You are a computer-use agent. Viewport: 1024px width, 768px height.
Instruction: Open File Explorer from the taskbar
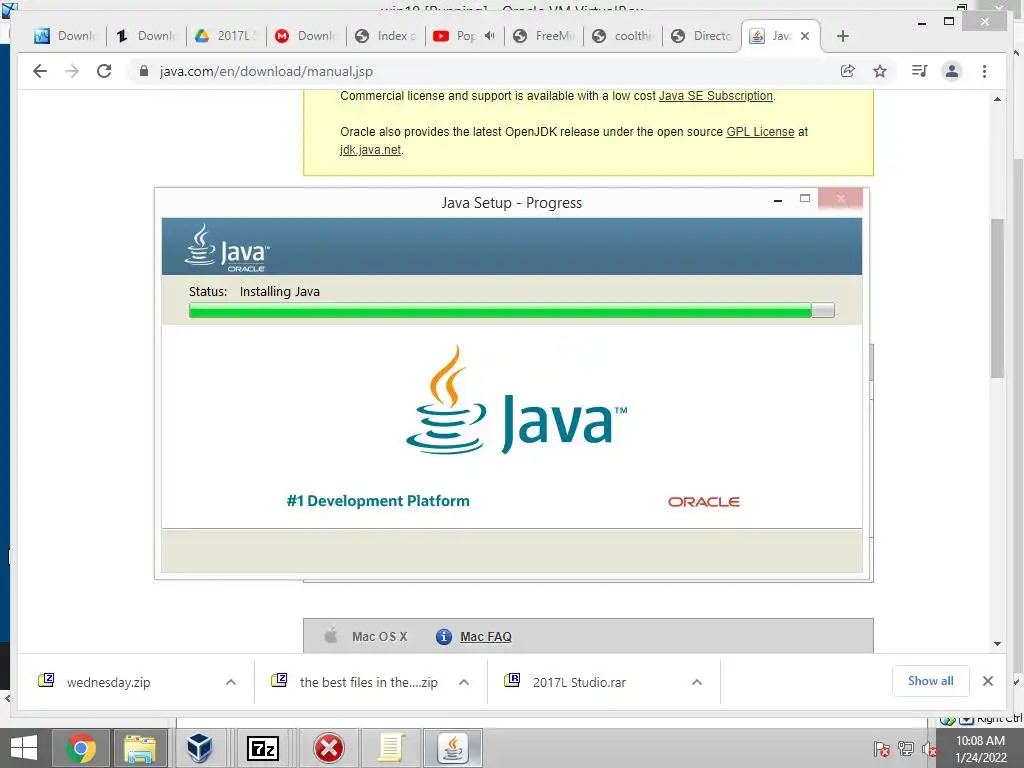(140, 748)
